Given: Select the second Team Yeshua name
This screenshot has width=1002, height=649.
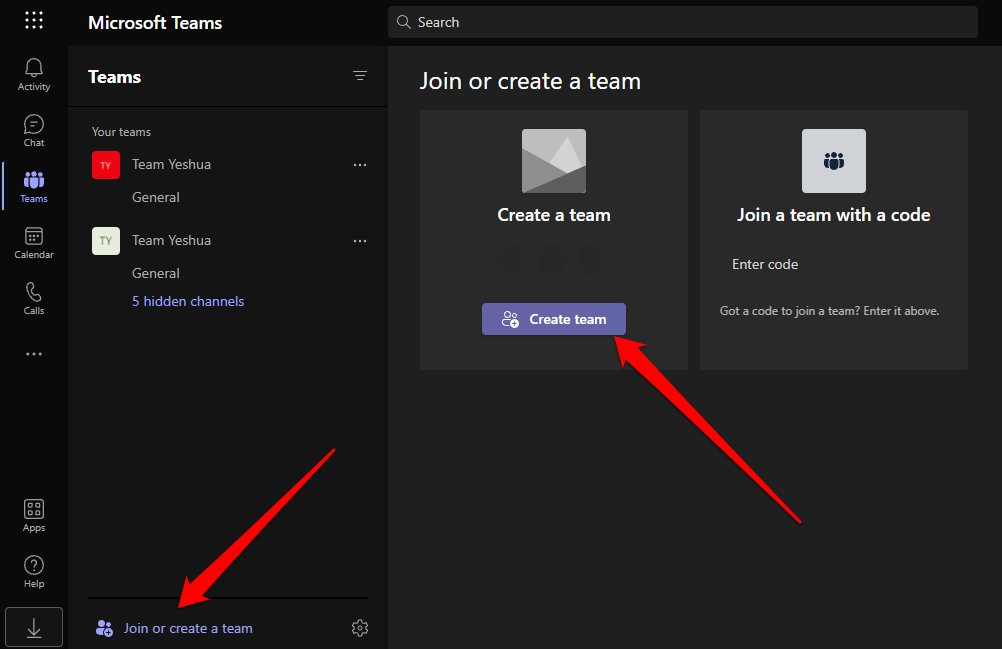Looking at the screenshot, I should [171, 240].
